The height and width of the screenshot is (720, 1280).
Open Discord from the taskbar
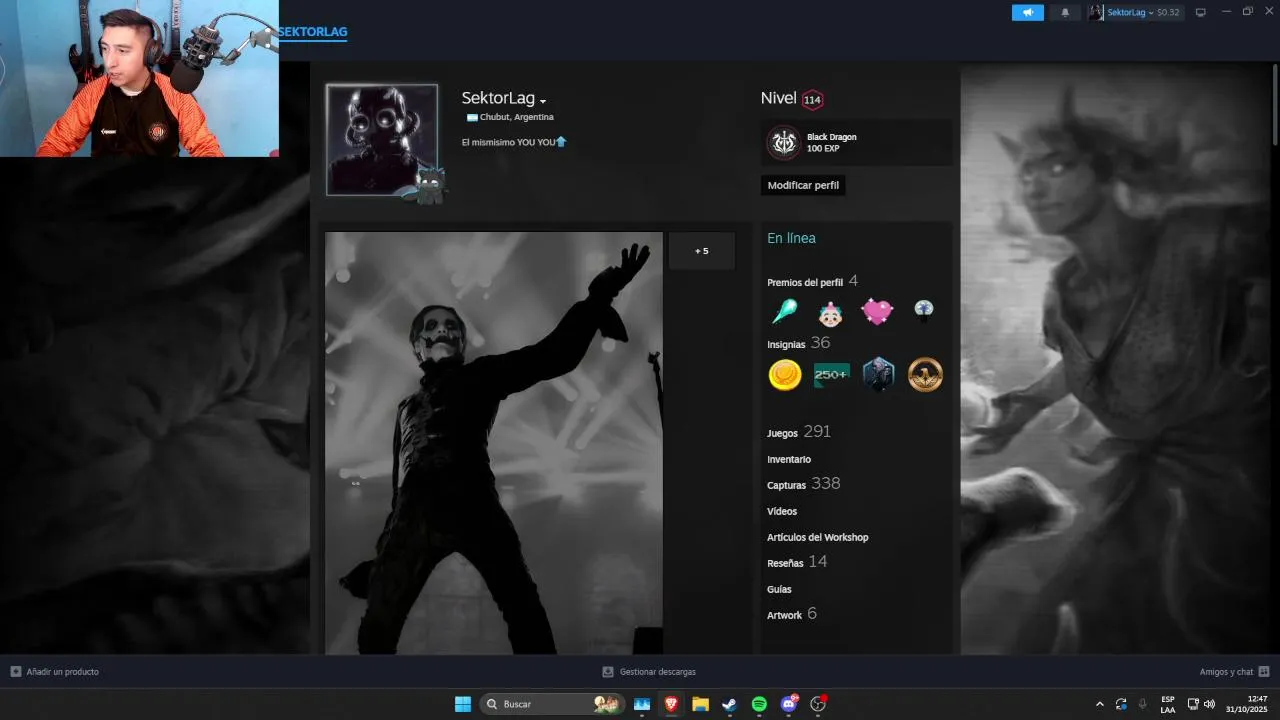[788, 704]
